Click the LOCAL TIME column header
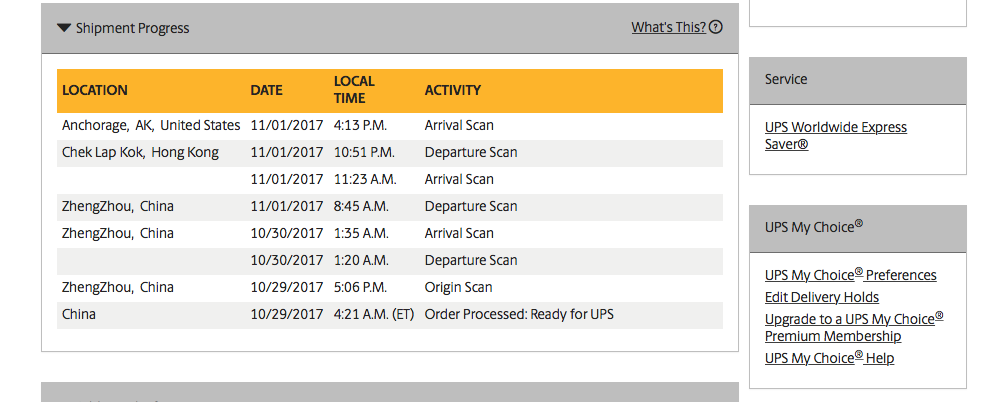Image resolution: width=997 pixels, height=402 pixels. click(x=354, y=90)
